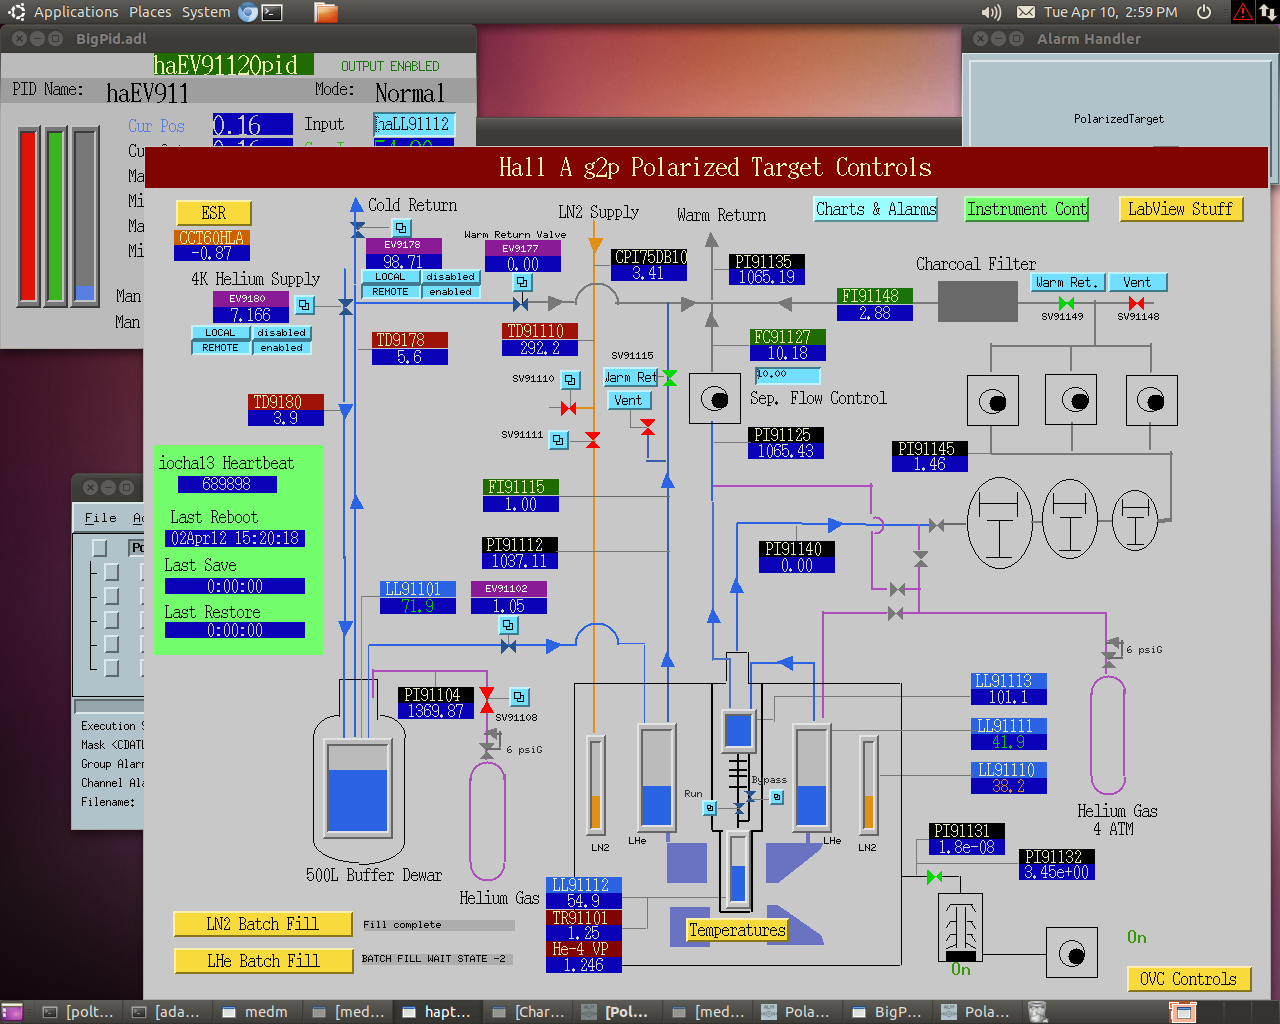Set EV9180 control to REMOTE
This screenshot has width=1280, height=1024.
pyautogui.click(x=220, y=348)
